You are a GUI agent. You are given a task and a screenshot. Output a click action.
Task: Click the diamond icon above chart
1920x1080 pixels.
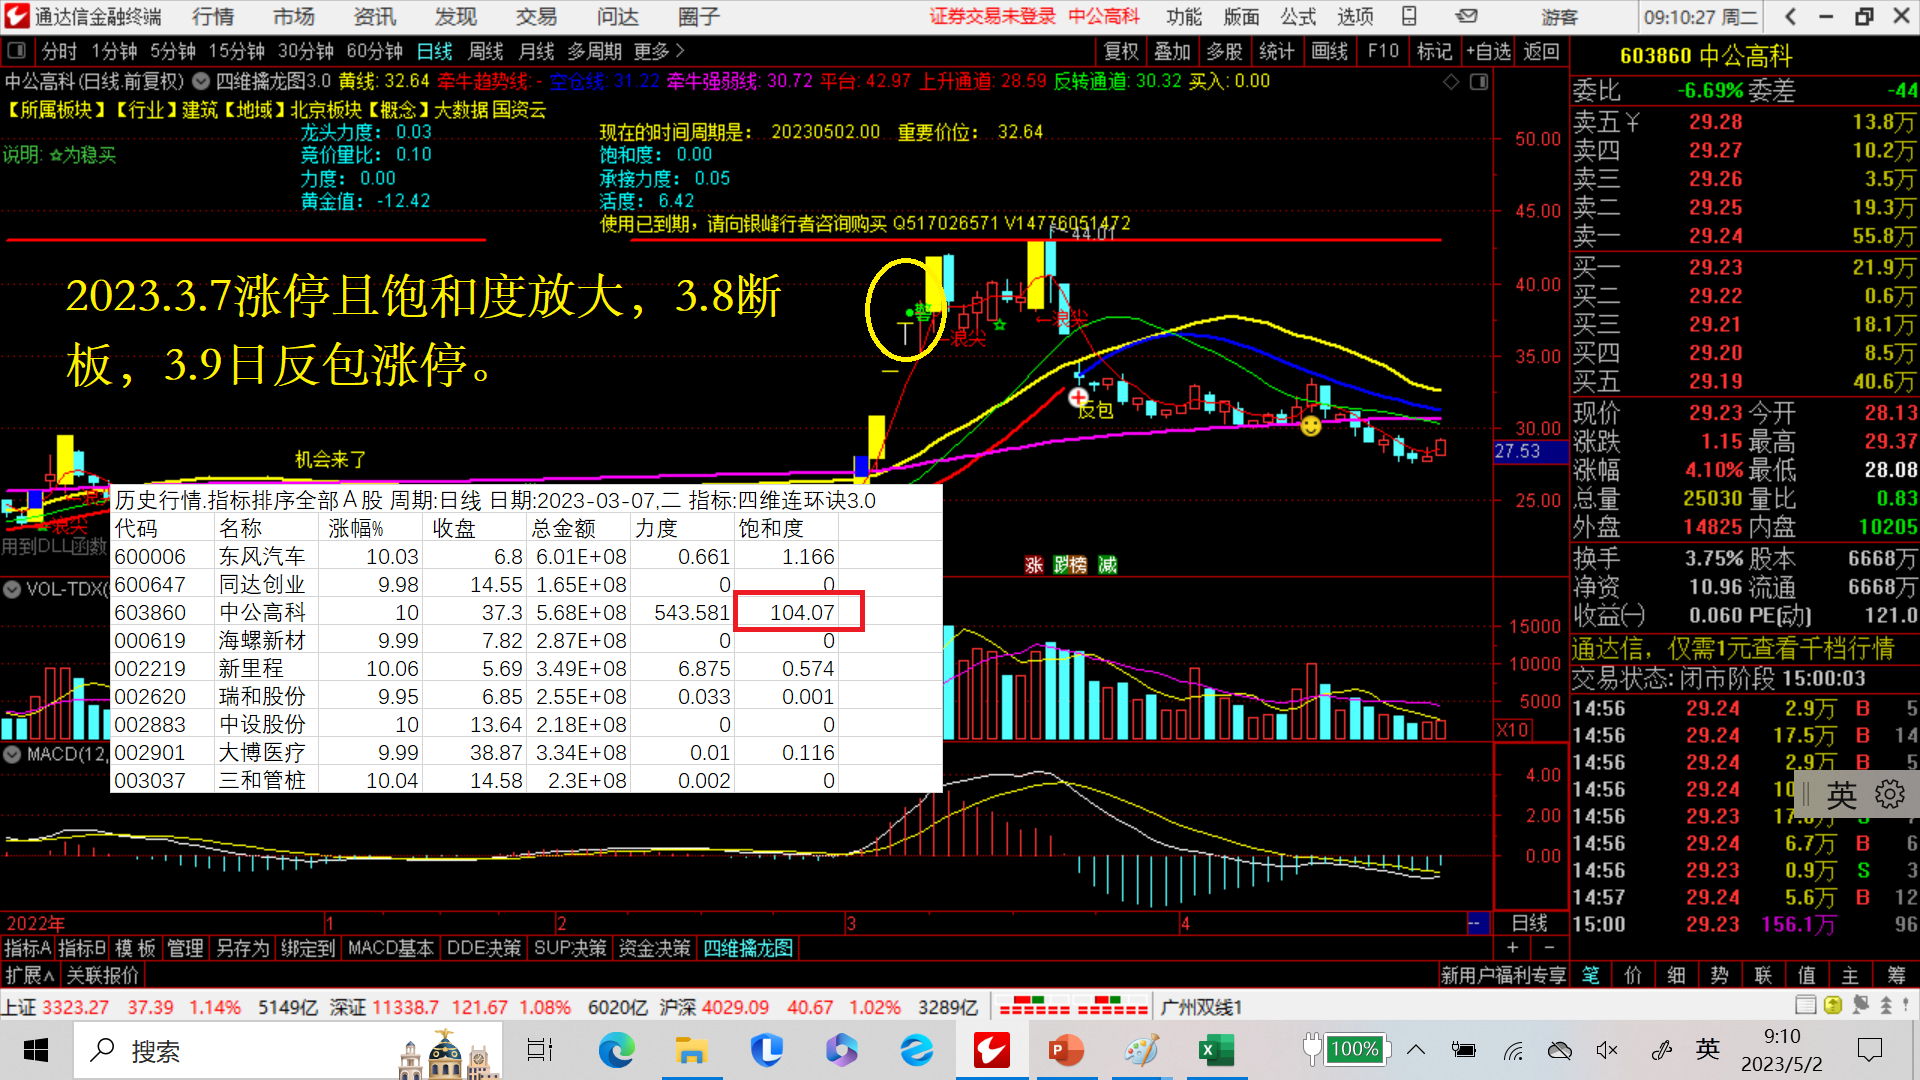[x=1451, y=82]
